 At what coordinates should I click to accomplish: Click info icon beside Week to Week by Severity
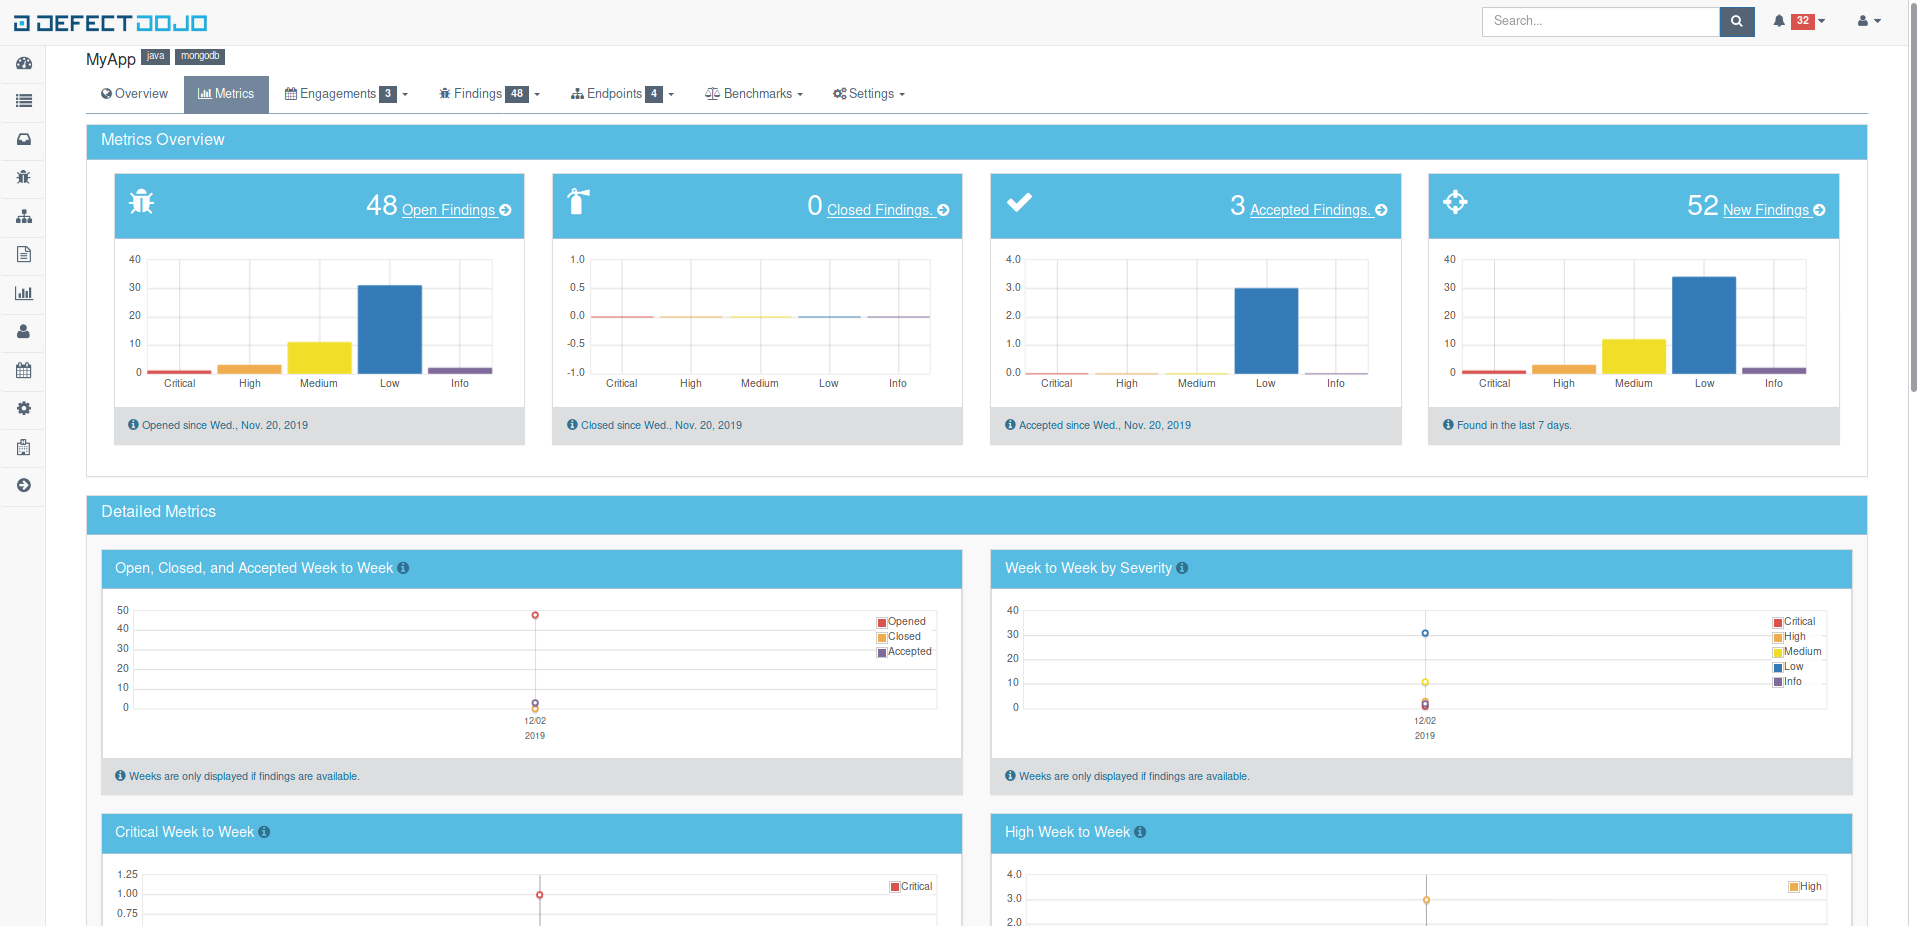tap(1182, 568)
